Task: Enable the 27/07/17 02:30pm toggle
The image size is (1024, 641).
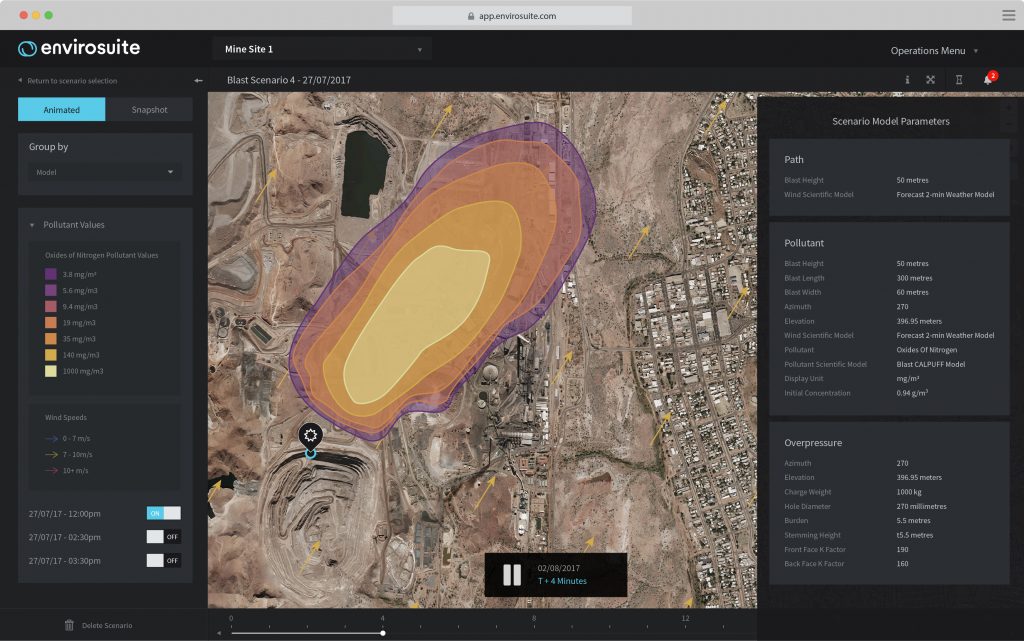Action: tap(164, 537)
